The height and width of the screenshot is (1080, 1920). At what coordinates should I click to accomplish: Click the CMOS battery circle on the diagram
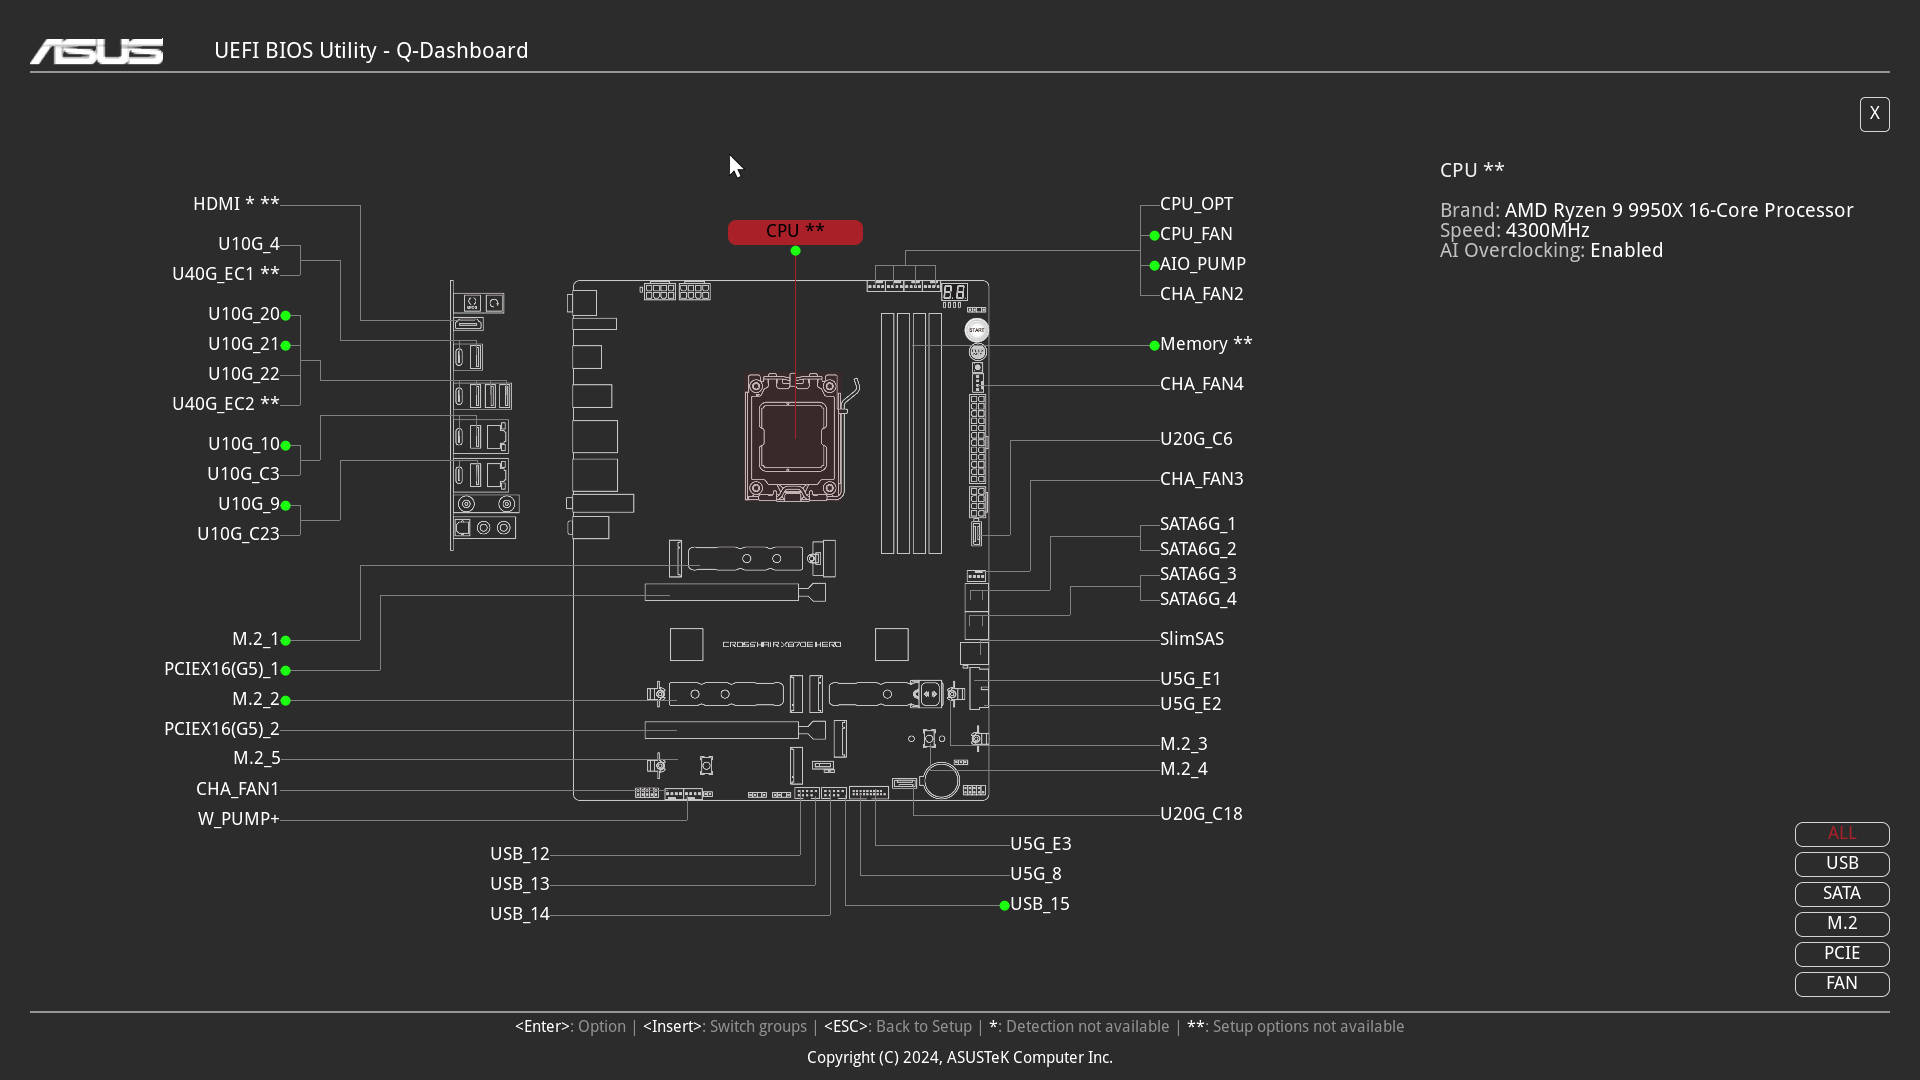[x=941, y=780]
